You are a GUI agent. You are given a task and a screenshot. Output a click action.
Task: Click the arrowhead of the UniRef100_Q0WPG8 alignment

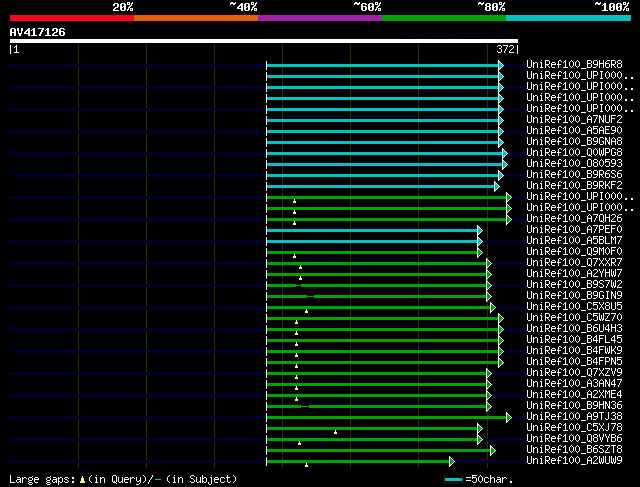pos(505,153)
